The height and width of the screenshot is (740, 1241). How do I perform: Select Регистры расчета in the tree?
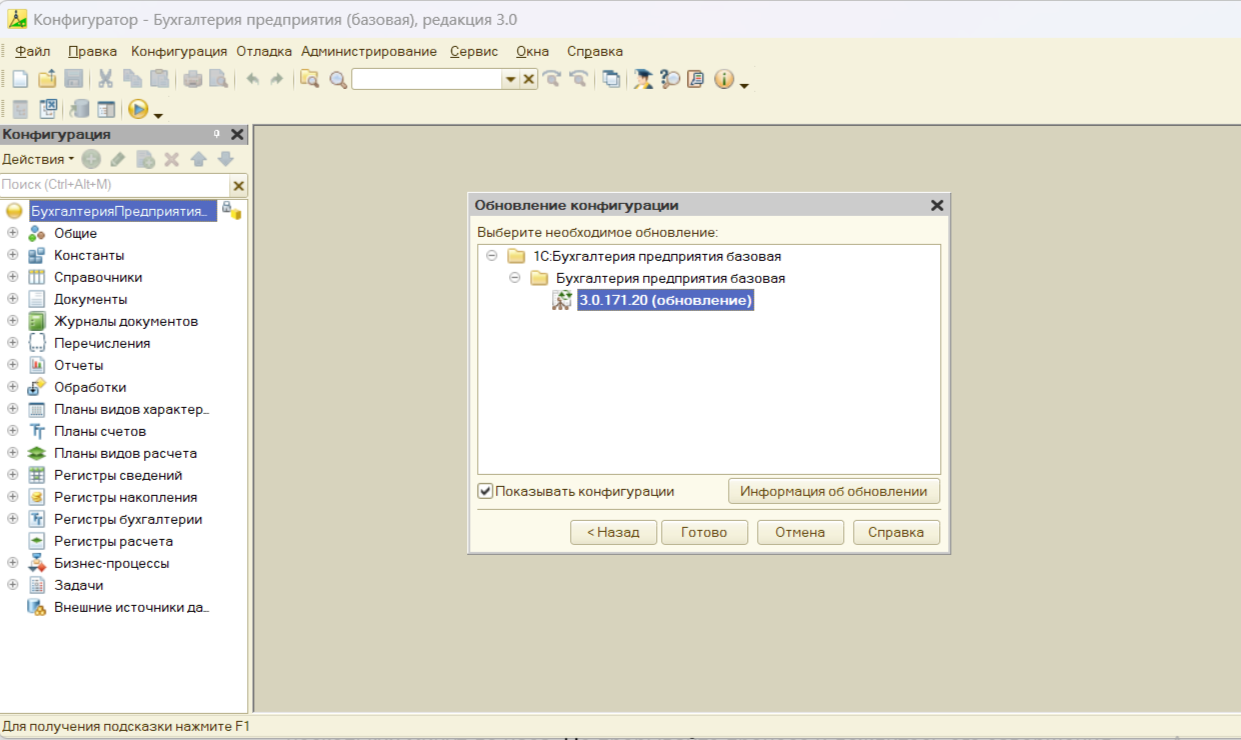[113, 541]
